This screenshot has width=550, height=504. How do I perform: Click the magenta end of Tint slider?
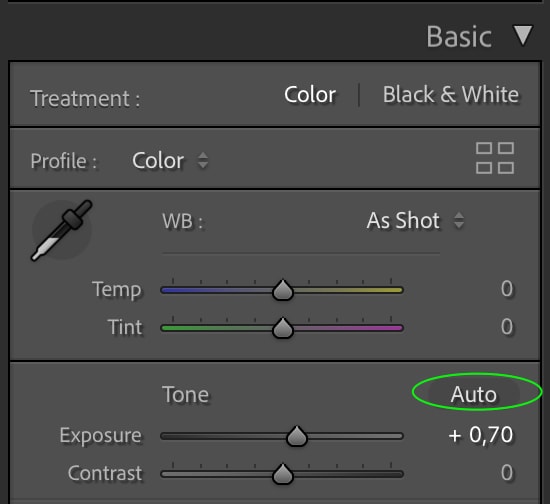395,328
